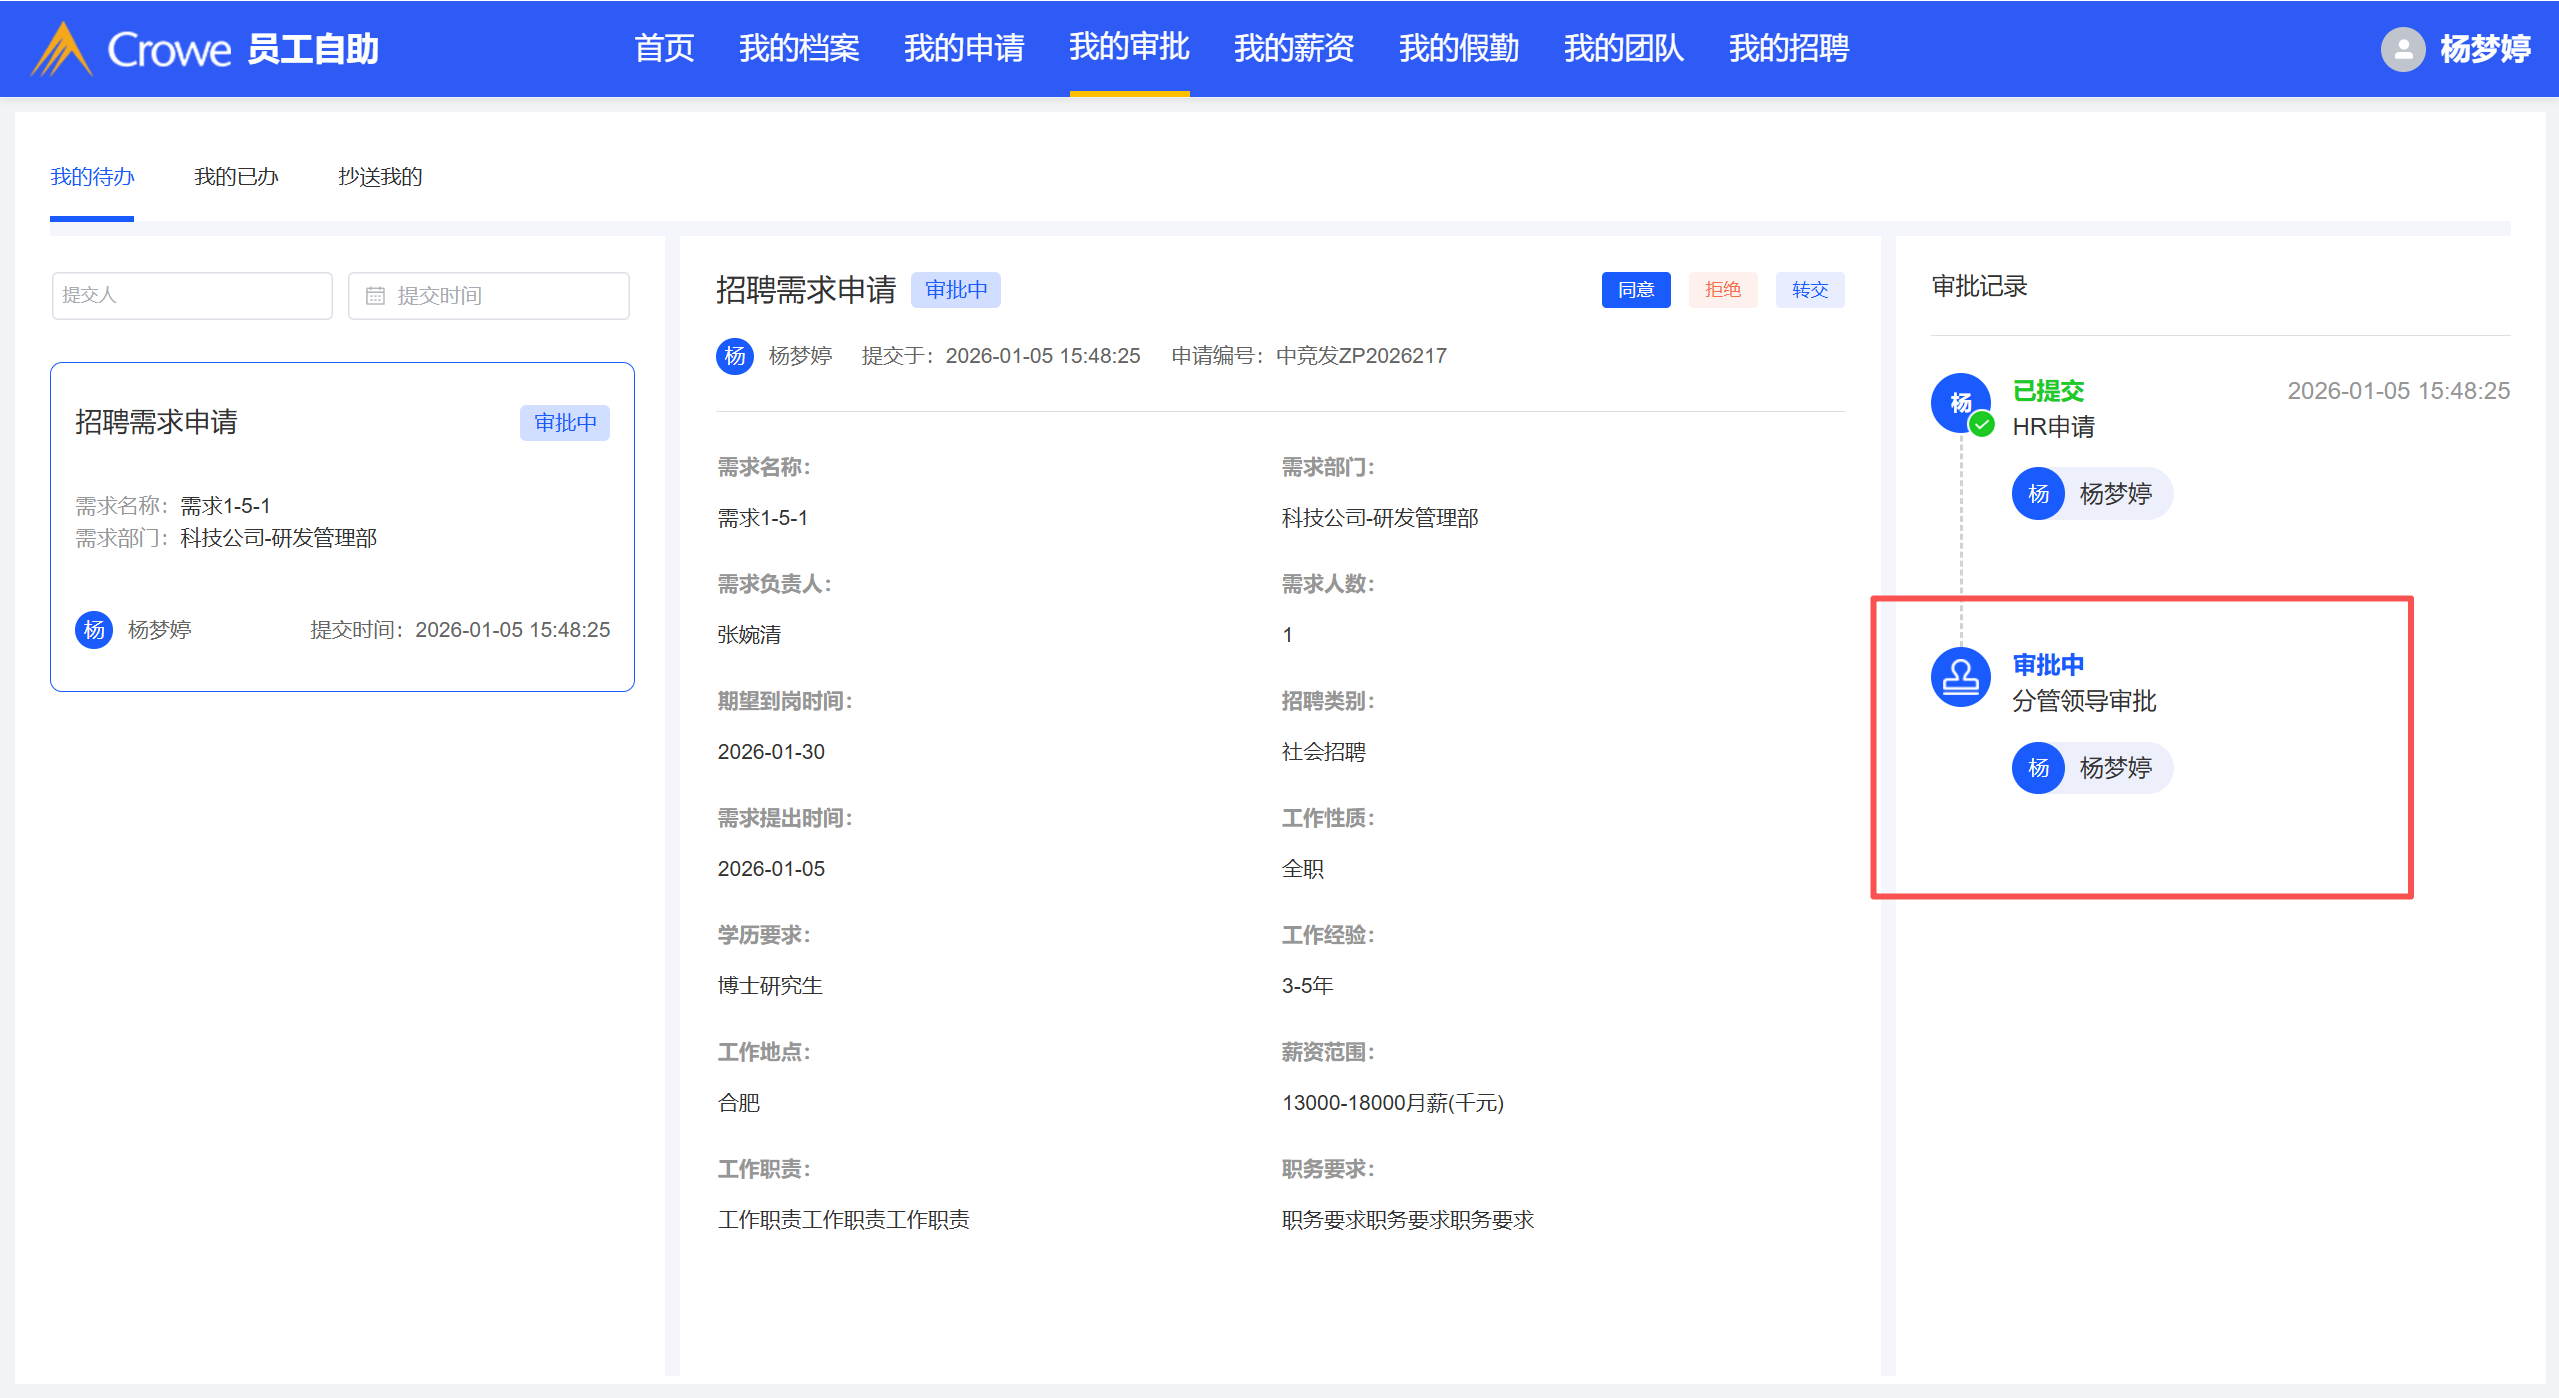Screen dimensions: 2559x1398
Task: Open the 我的招聘 menu
Action: click(x=1789, y=48)
